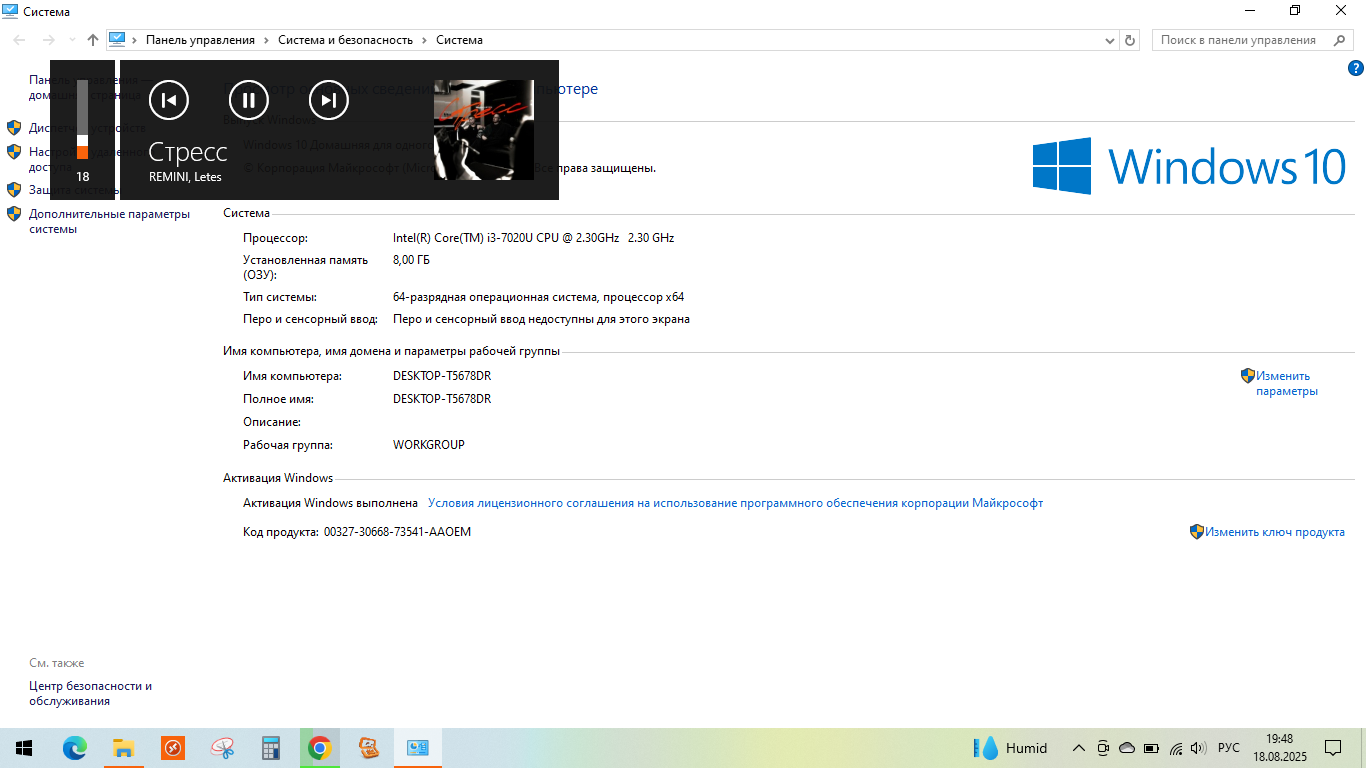1366x768 pixels.
Task: Refresh the Control Panel page
Action: click(1130, 40)
